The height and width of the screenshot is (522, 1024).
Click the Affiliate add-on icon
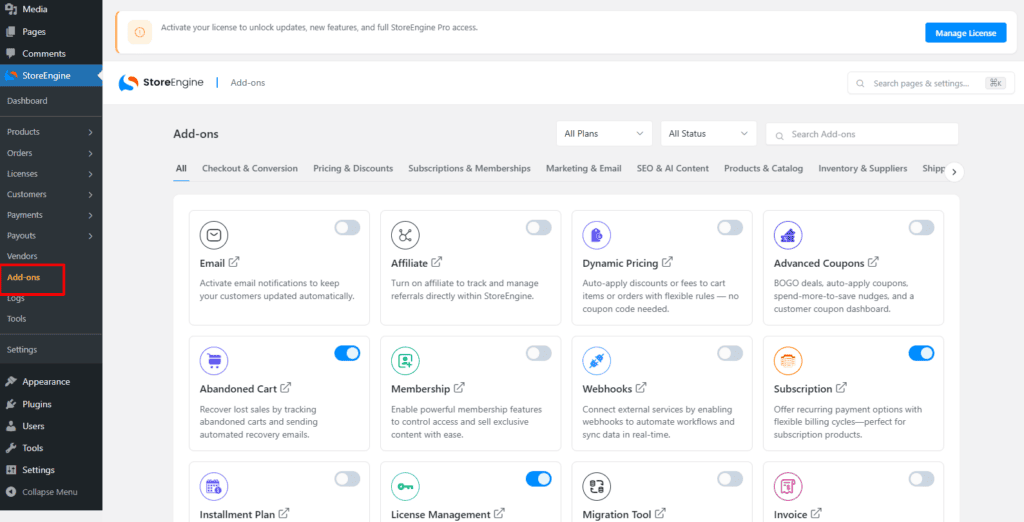[x=405, y=235]
